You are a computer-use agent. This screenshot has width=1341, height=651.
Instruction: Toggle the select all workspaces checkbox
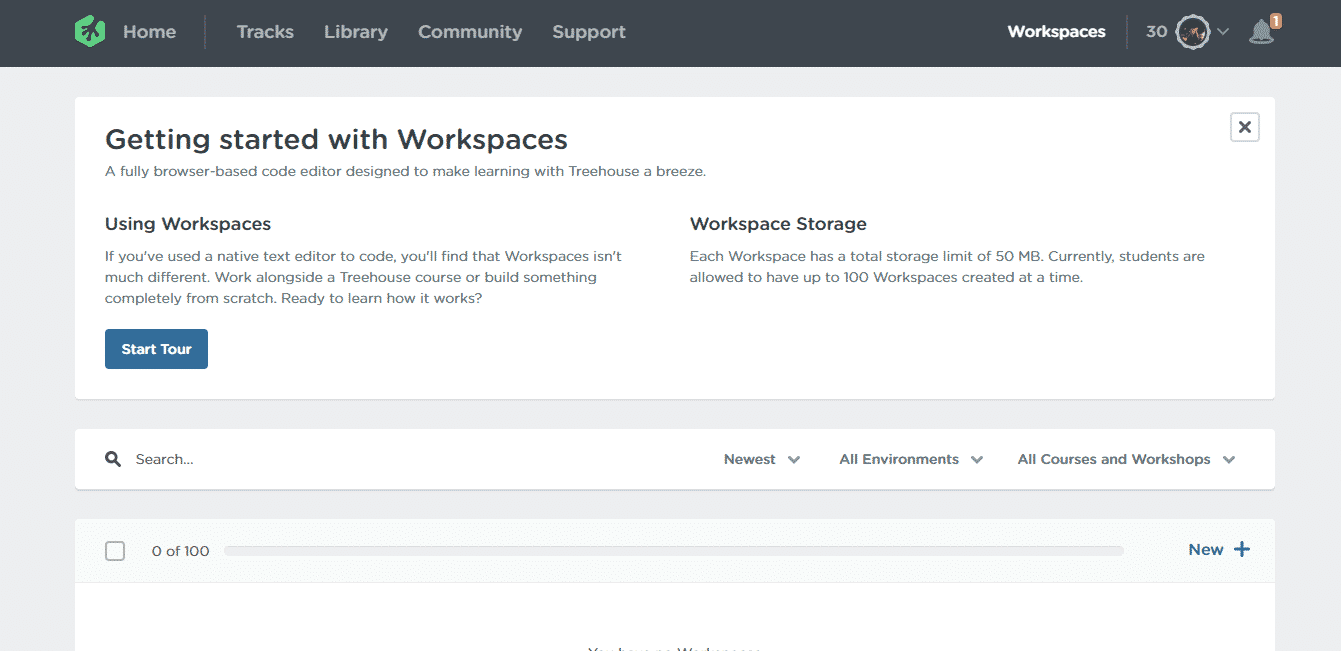[x=115, y=551]
